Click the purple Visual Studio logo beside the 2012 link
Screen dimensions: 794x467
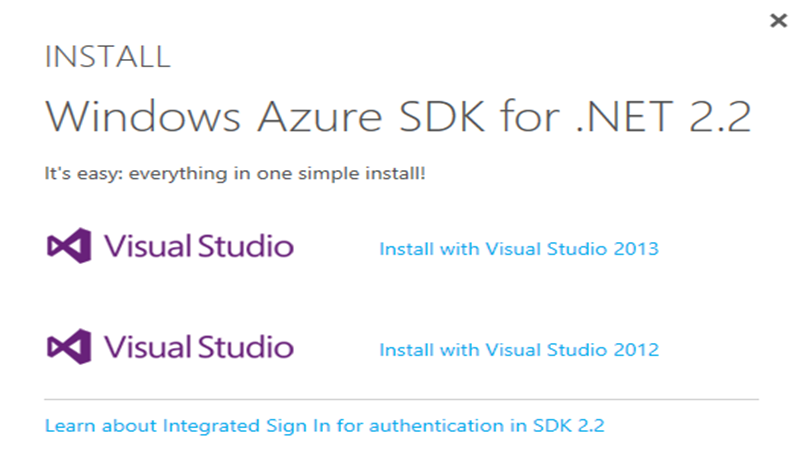point(68,346)
